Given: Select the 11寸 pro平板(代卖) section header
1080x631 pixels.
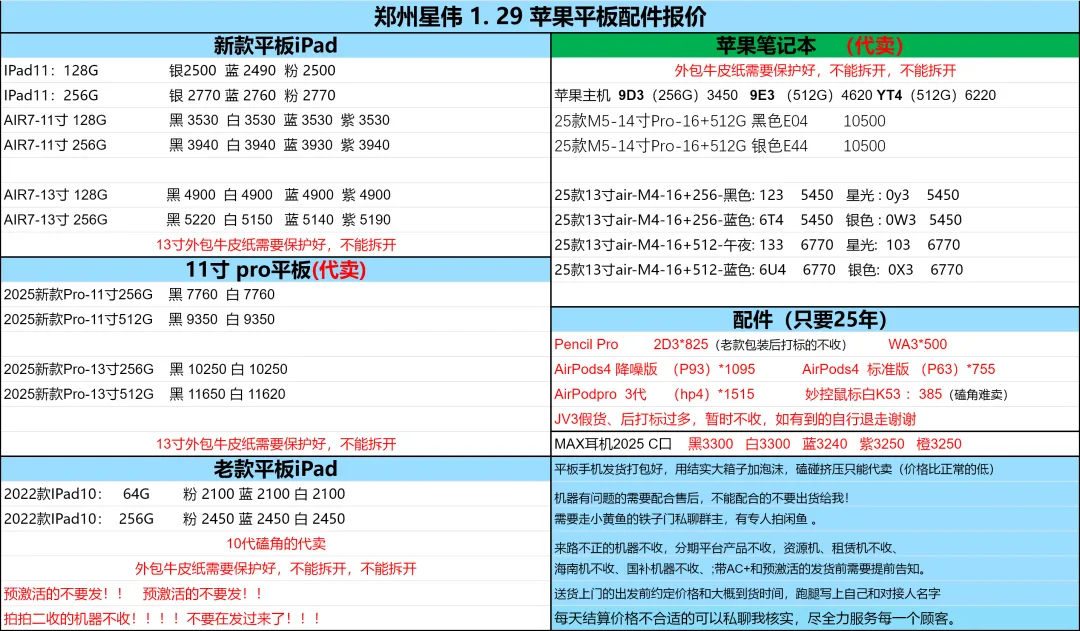Looking at the screenshot, I should click(x=276, y=269).
